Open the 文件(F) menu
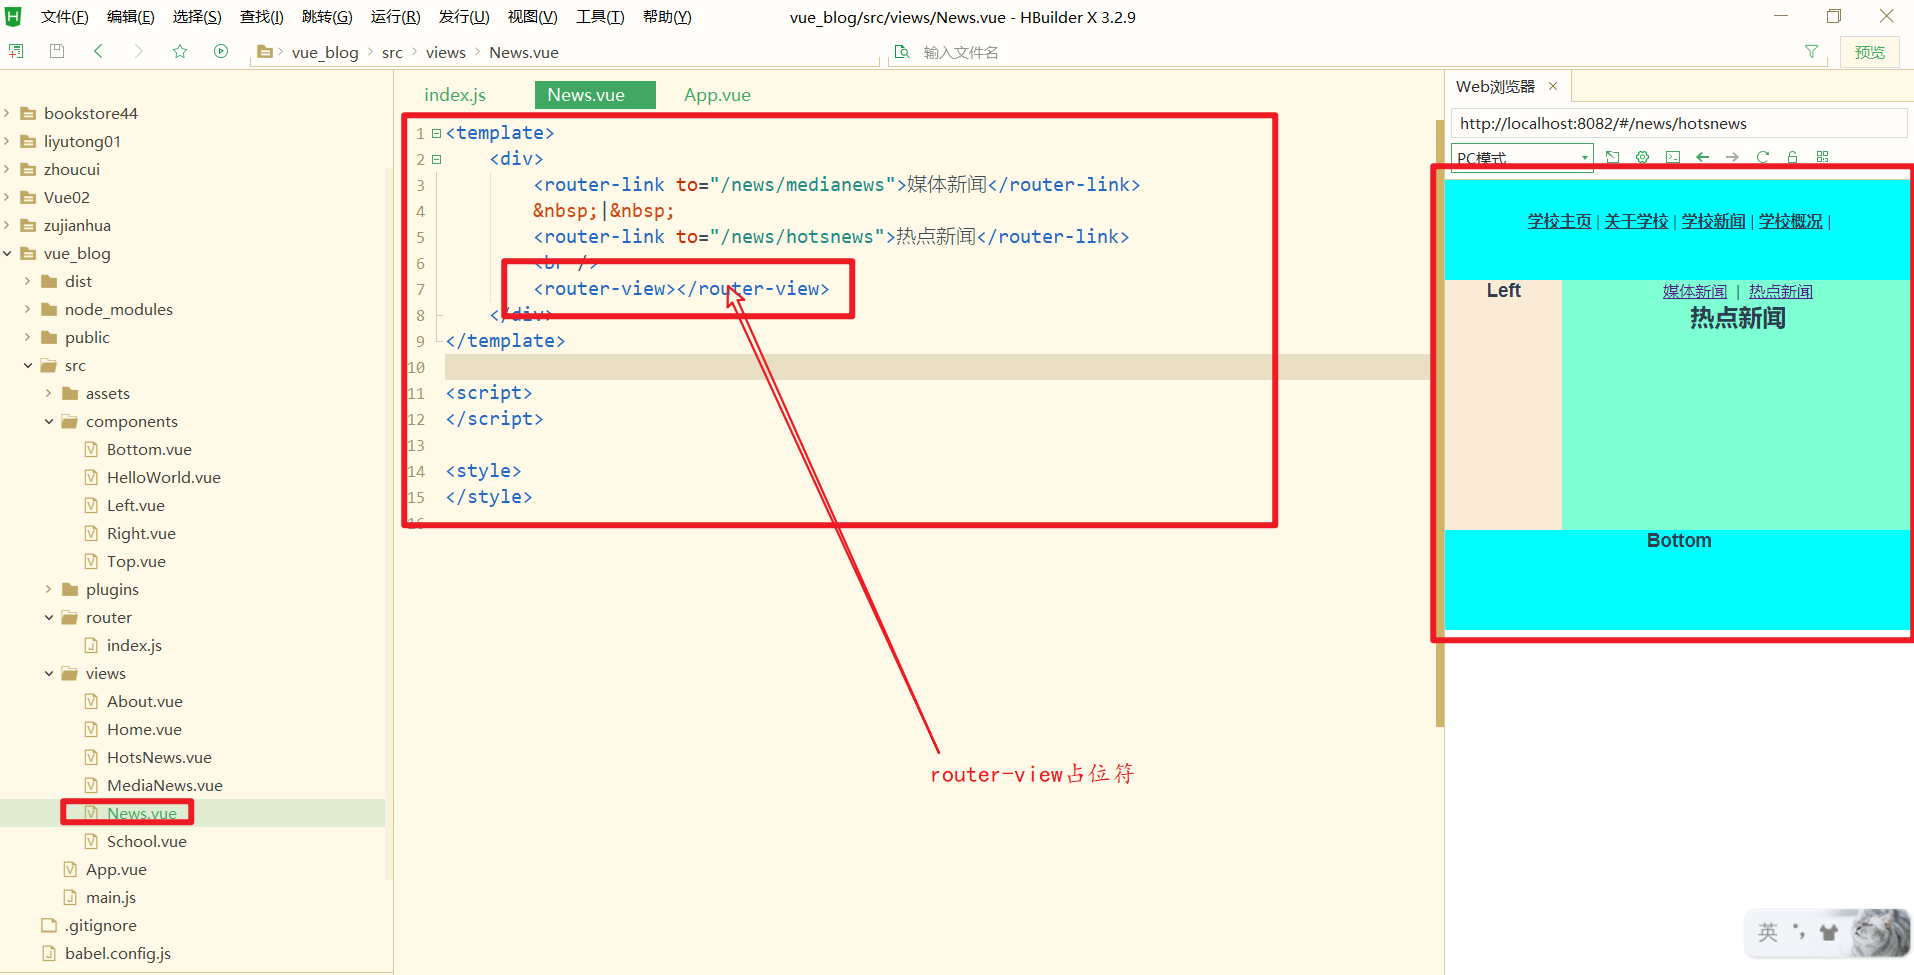 65,17
